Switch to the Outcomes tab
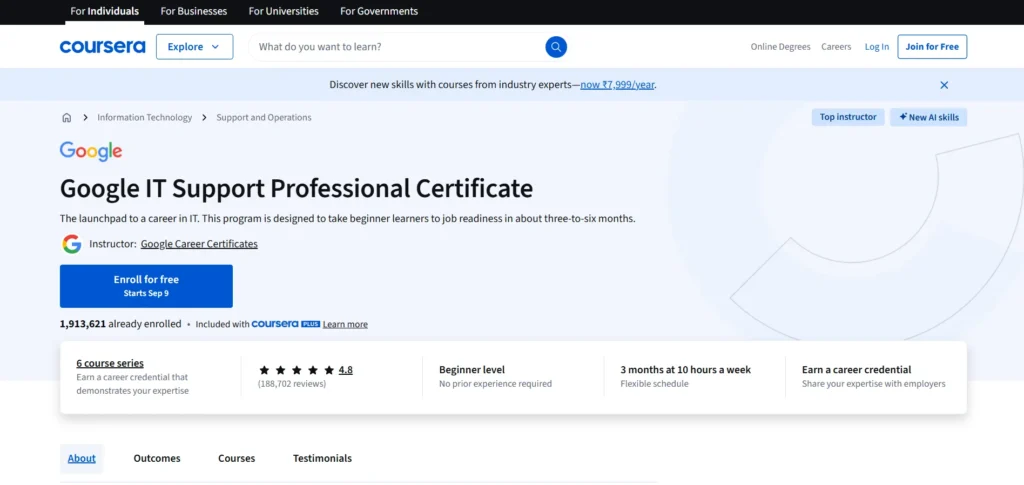This screenshot has height=485, width=1024. [x=157, y=458]
